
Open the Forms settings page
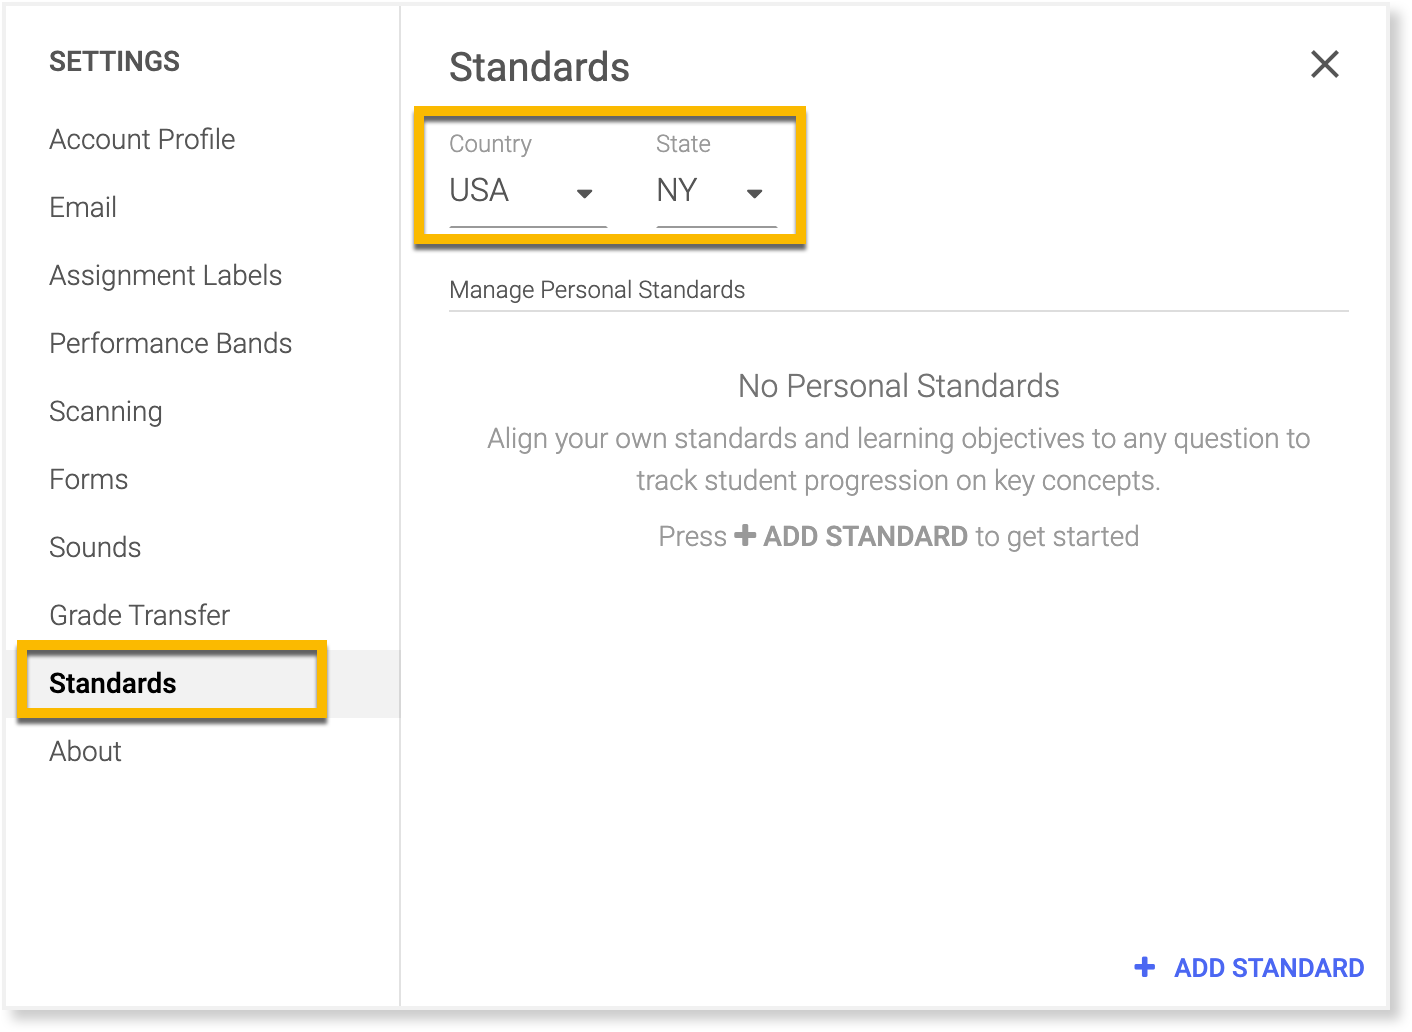tap(88, 479)
